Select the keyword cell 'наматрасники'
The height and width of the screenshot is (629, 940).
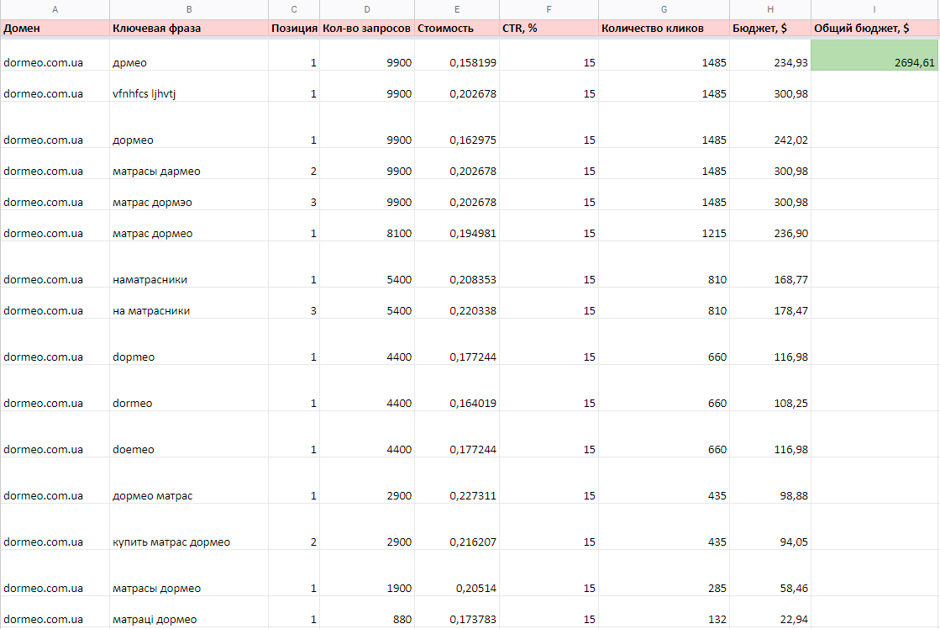[189, 264]
